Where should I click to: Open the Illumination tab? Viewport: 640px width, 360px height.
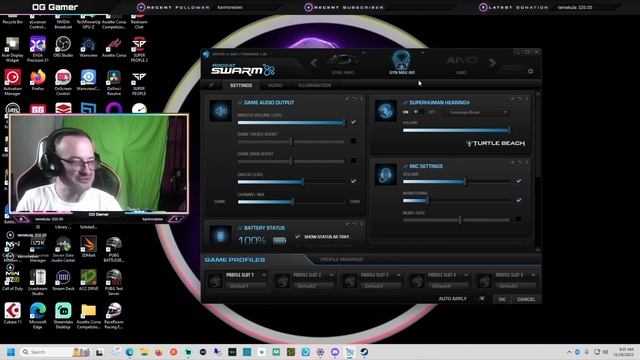point(315,85)
